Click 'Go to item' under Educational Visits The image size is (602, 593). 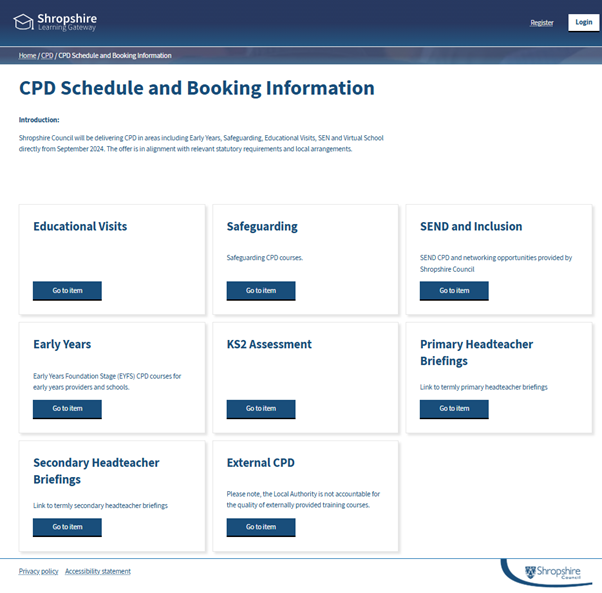67,291
